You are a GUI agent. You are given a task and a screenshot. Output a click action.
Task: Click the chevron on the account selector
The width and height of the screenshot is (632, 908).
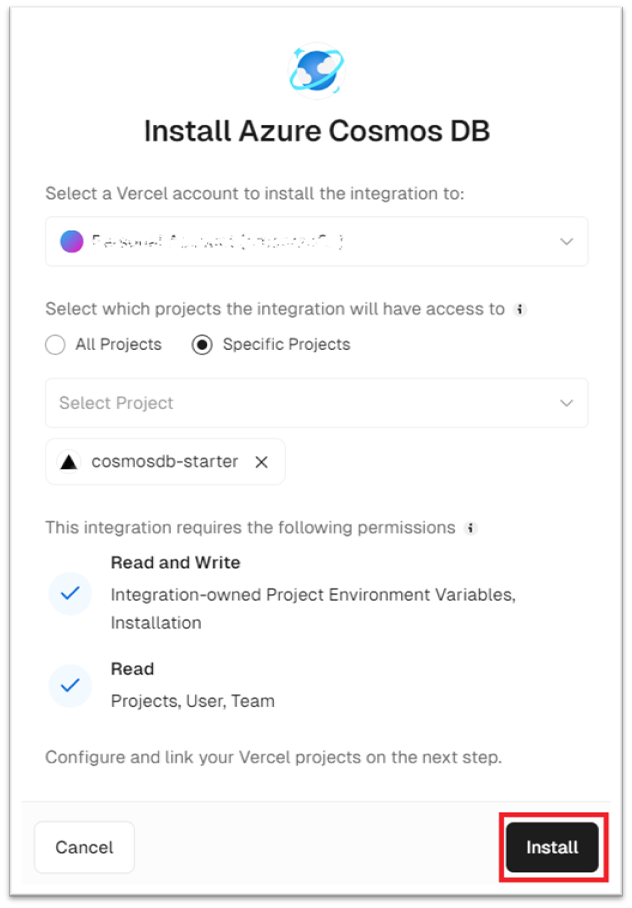coord(566,242)
